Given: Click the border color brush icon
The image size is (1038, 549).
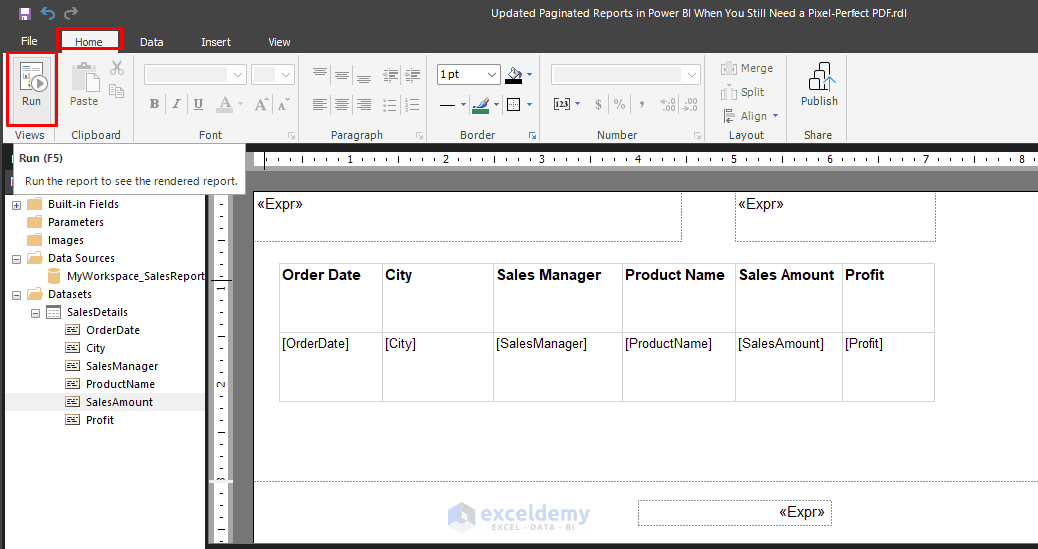Looking at the screenshot, I should (x=481, y=104).
